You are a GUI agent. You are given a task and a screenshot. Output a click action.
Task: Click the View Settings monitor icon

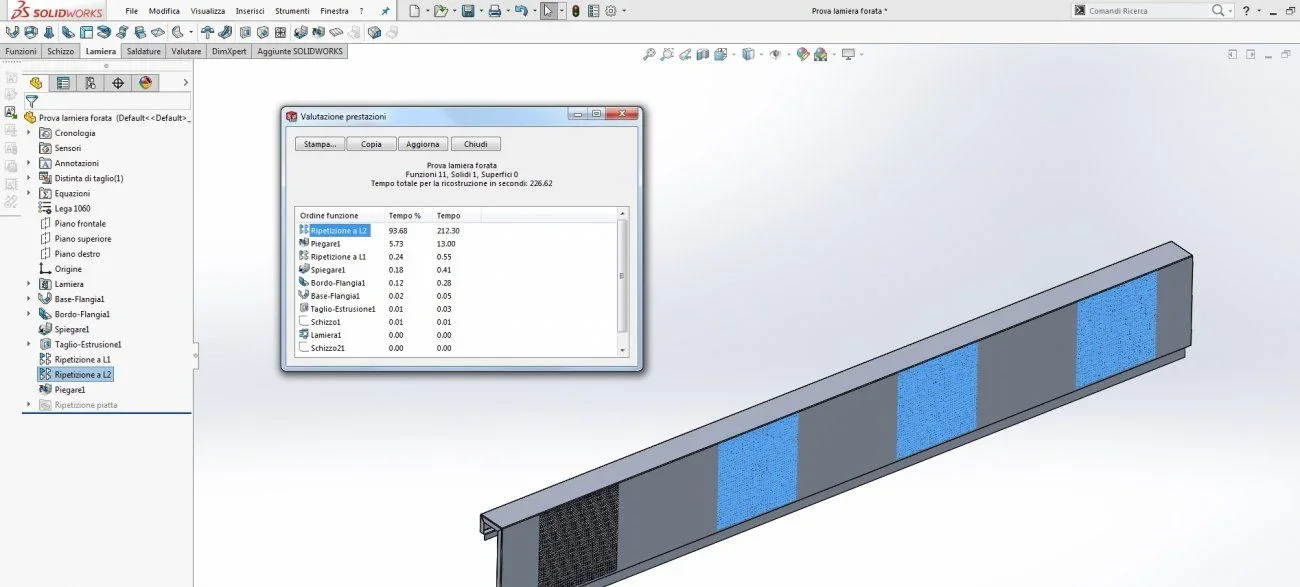tap(848, 54)
